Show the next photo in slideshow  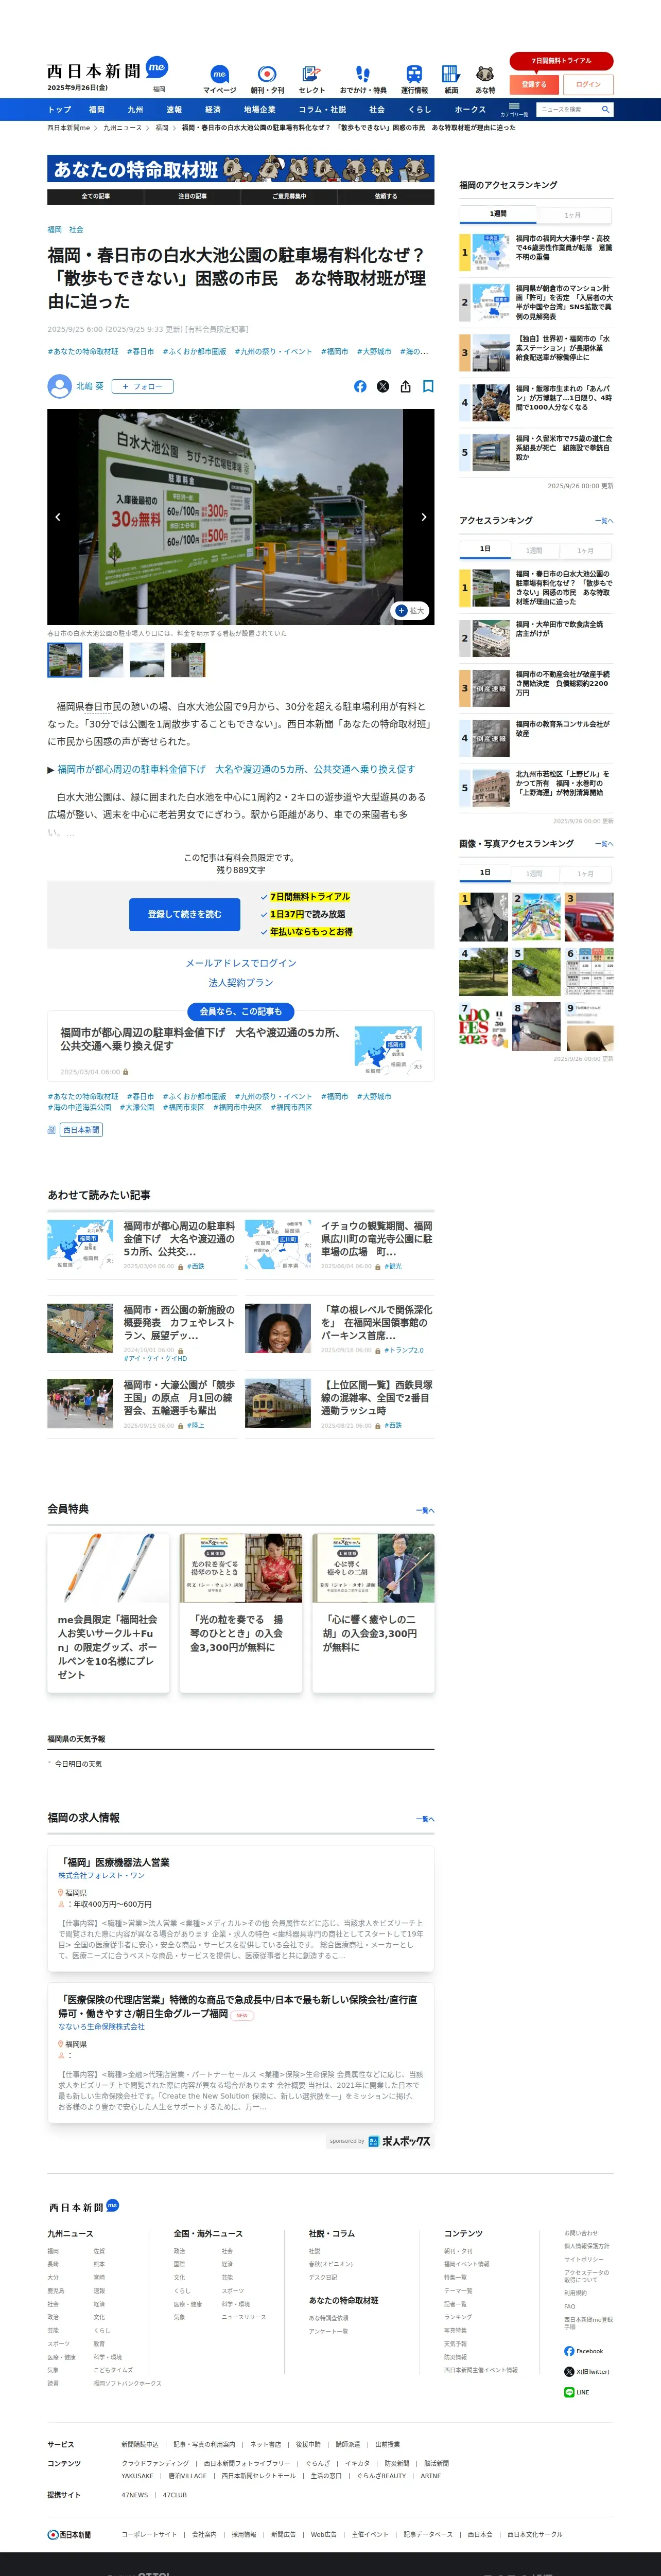(424, 517)
